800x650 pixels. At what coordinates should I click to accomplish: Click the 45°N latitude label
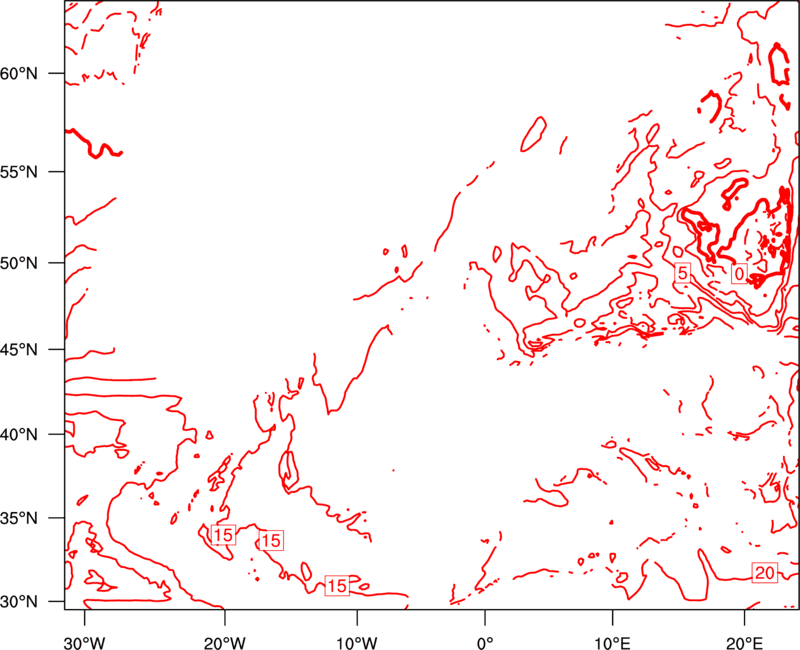(x=19, y=350)
